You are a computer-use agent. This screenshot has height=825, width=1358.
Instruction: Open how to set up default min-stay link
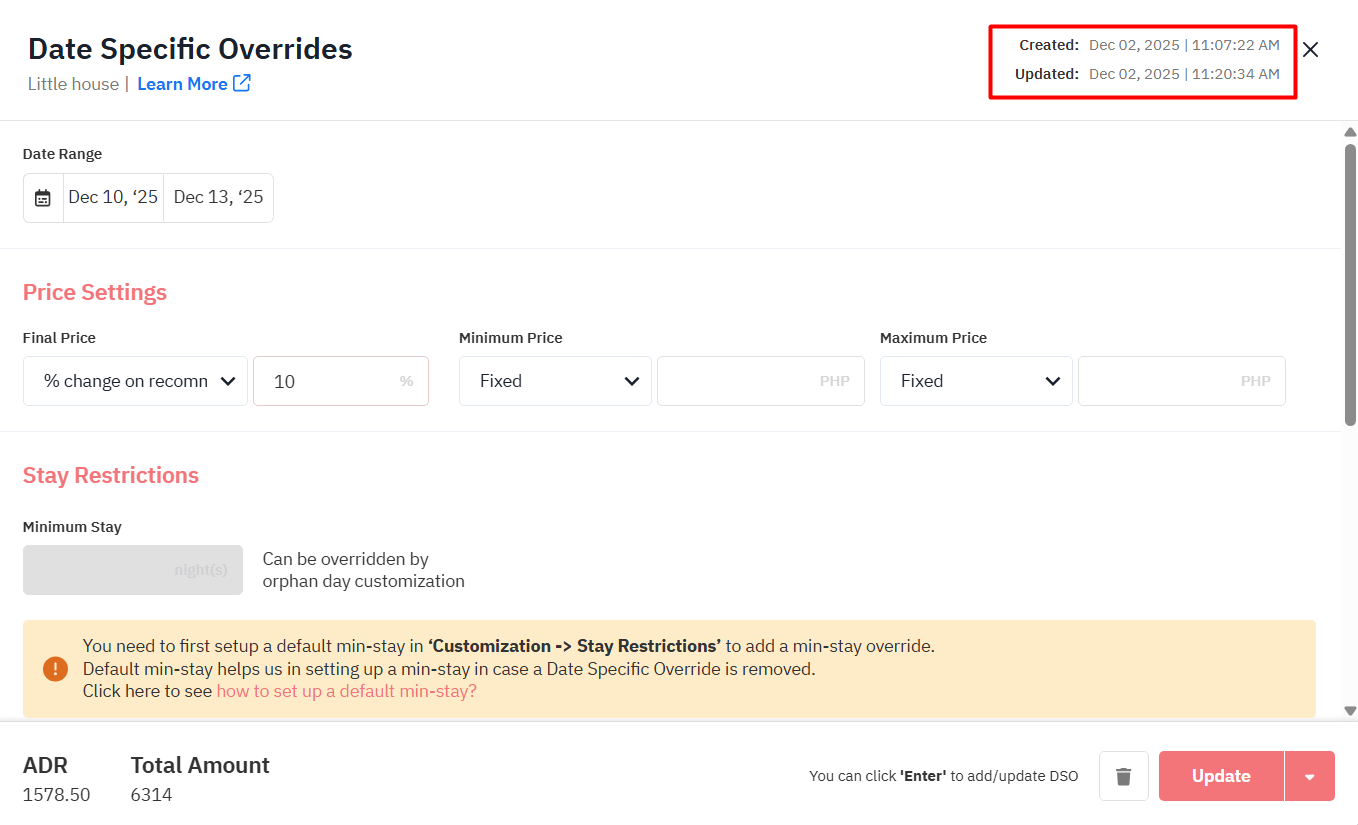tap(346, 691)
